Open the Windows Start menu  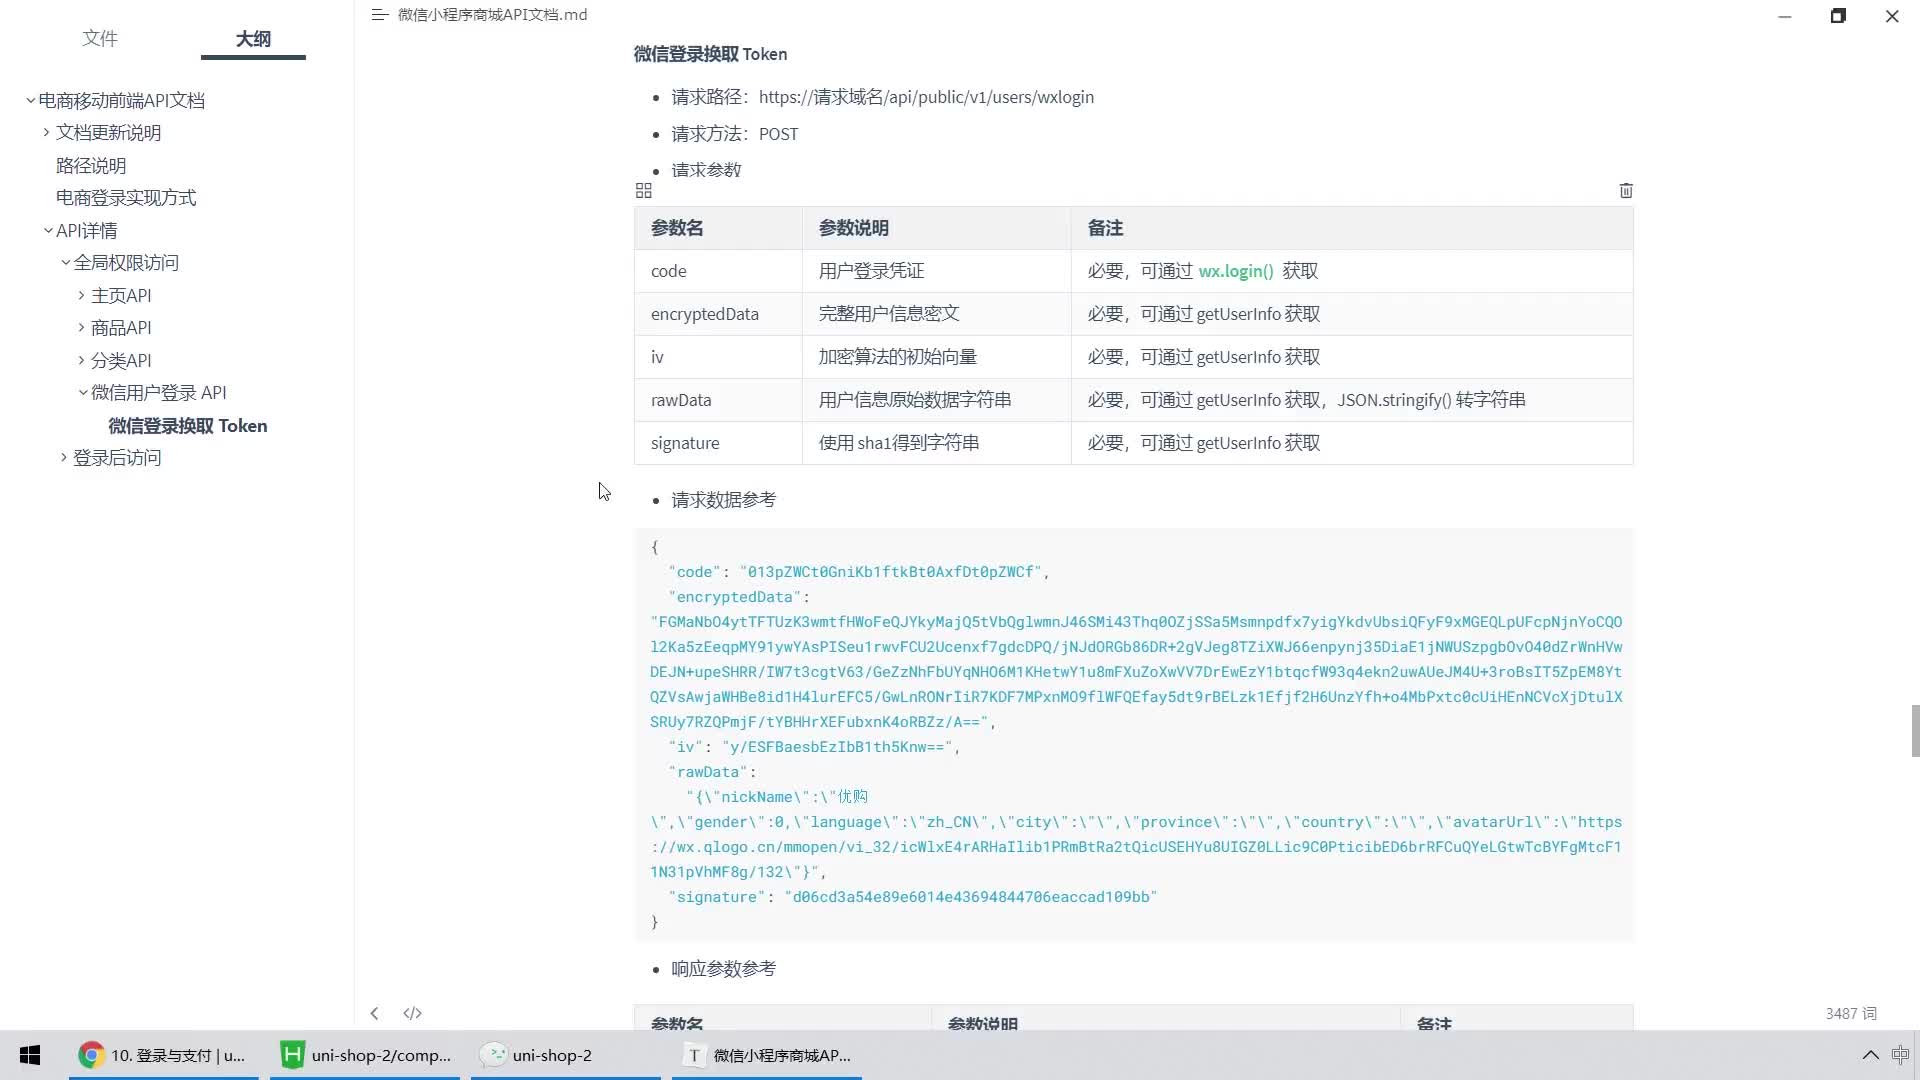30,1055
